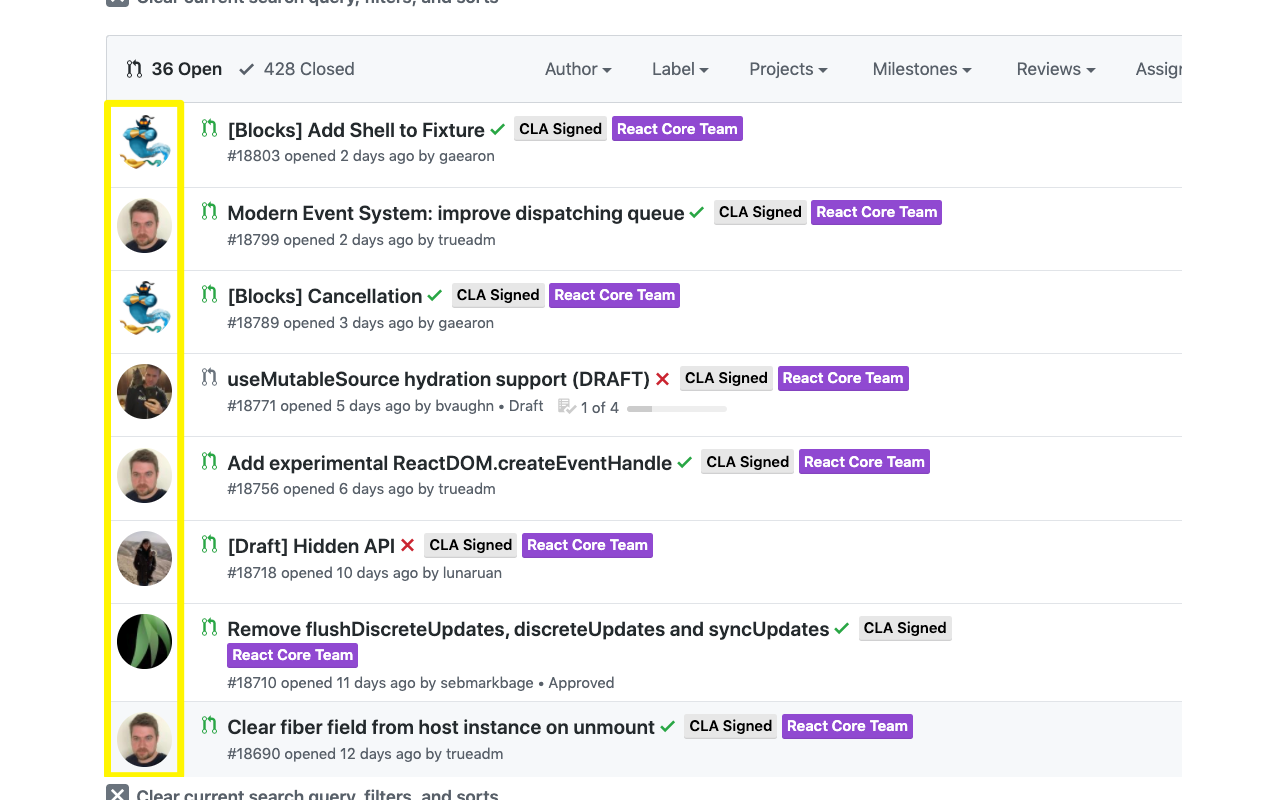
Task: Click the X icon to clear current search query
Action: coord(117,793)
